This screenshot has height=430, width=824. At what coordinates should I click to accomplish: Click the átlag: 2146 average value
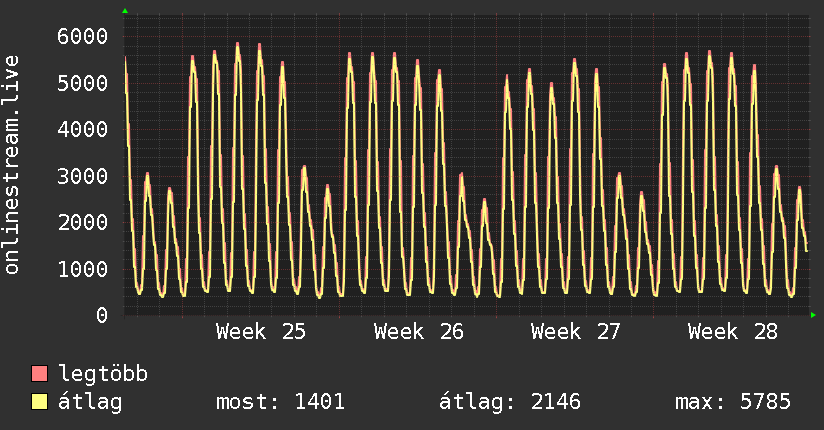(x=510, y=402)
